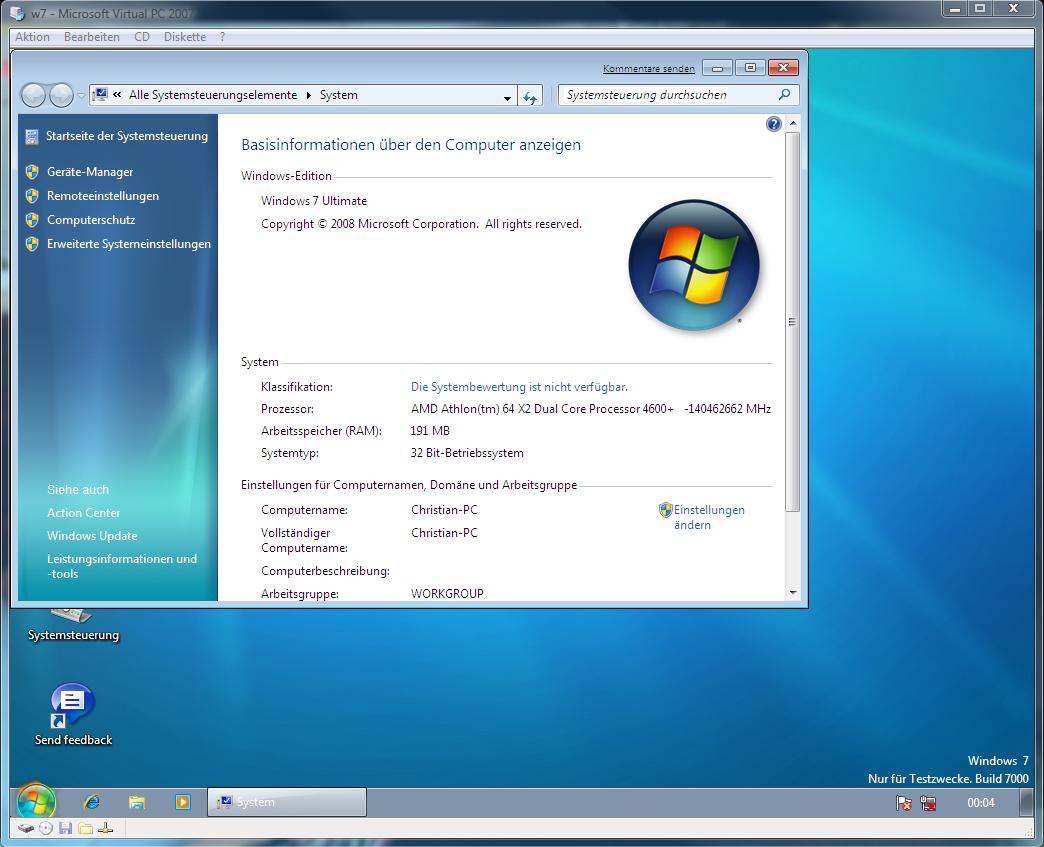
Task: Open Action Center under Siehe auch
Action: (x=83, y=513)
